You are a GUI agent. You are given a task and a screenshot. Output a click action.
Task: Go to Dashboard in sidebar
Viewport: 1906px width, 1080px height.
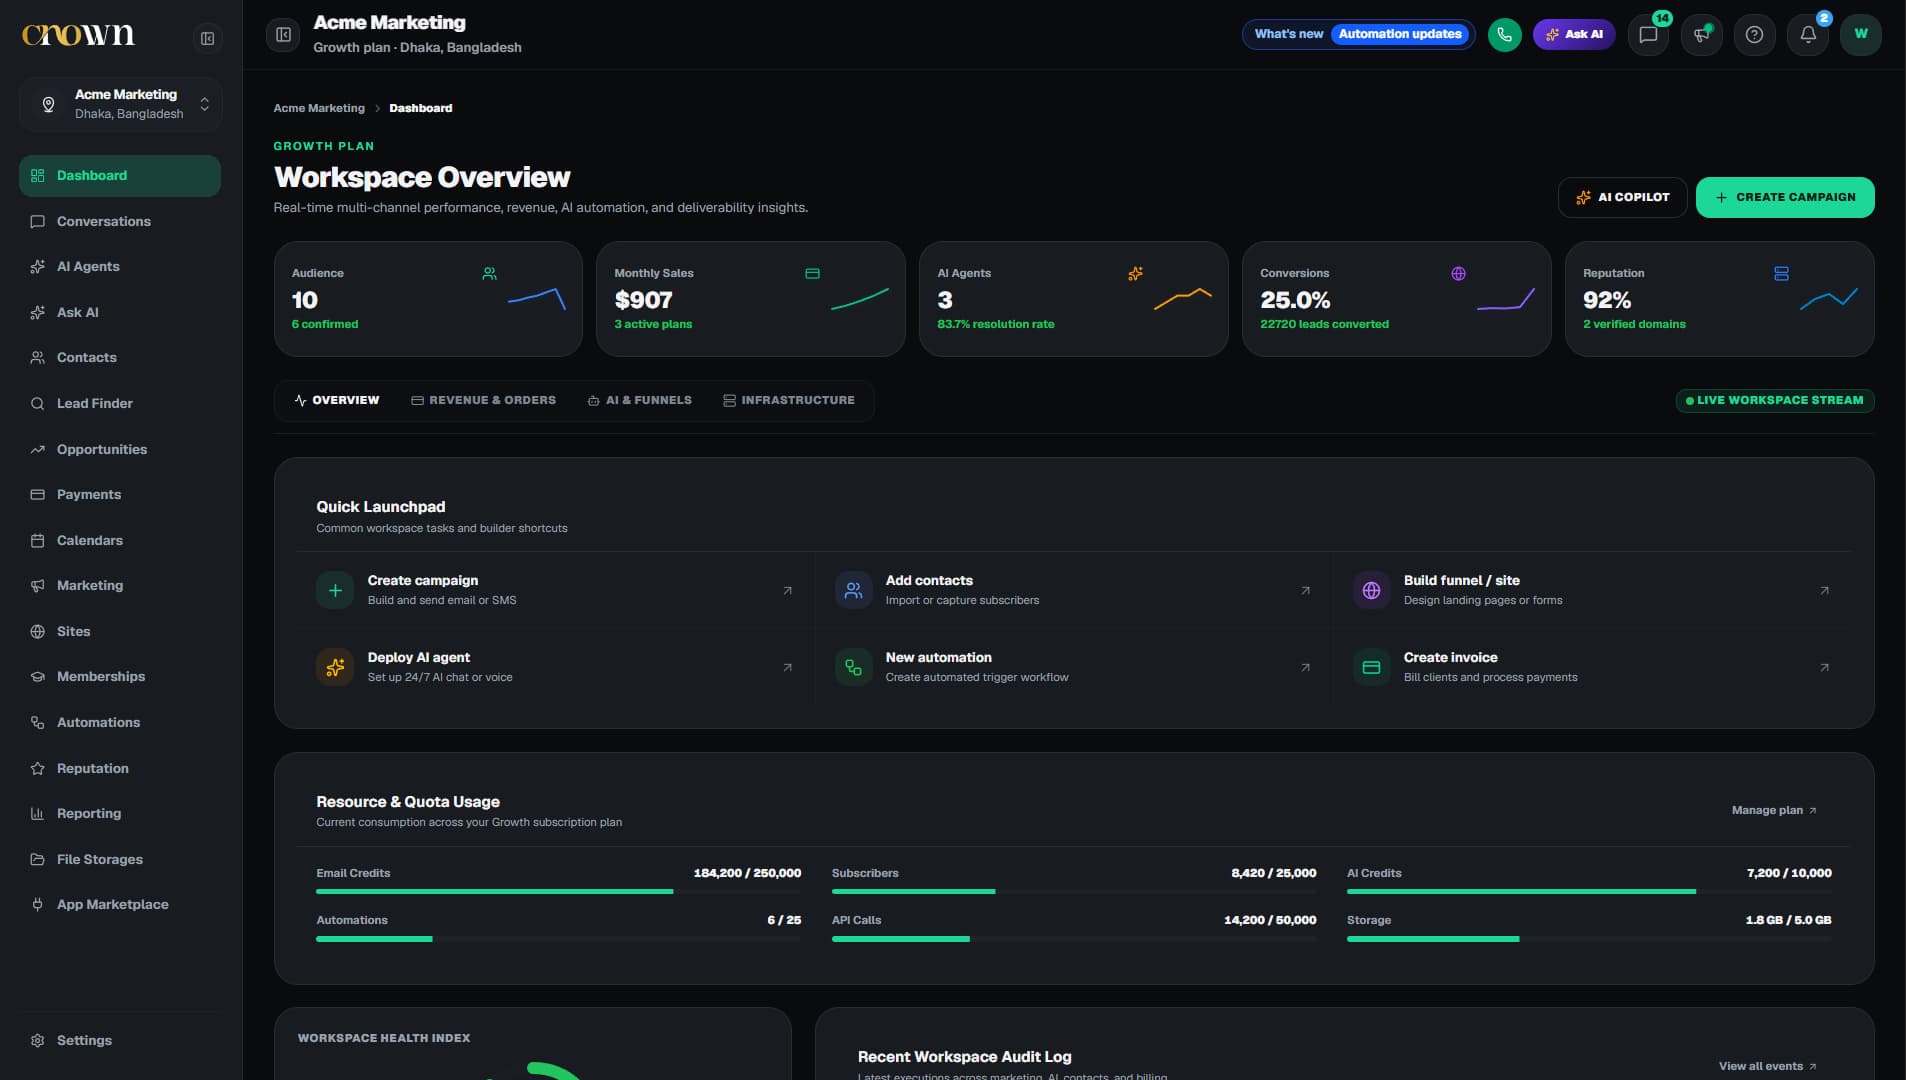point(120,175)
